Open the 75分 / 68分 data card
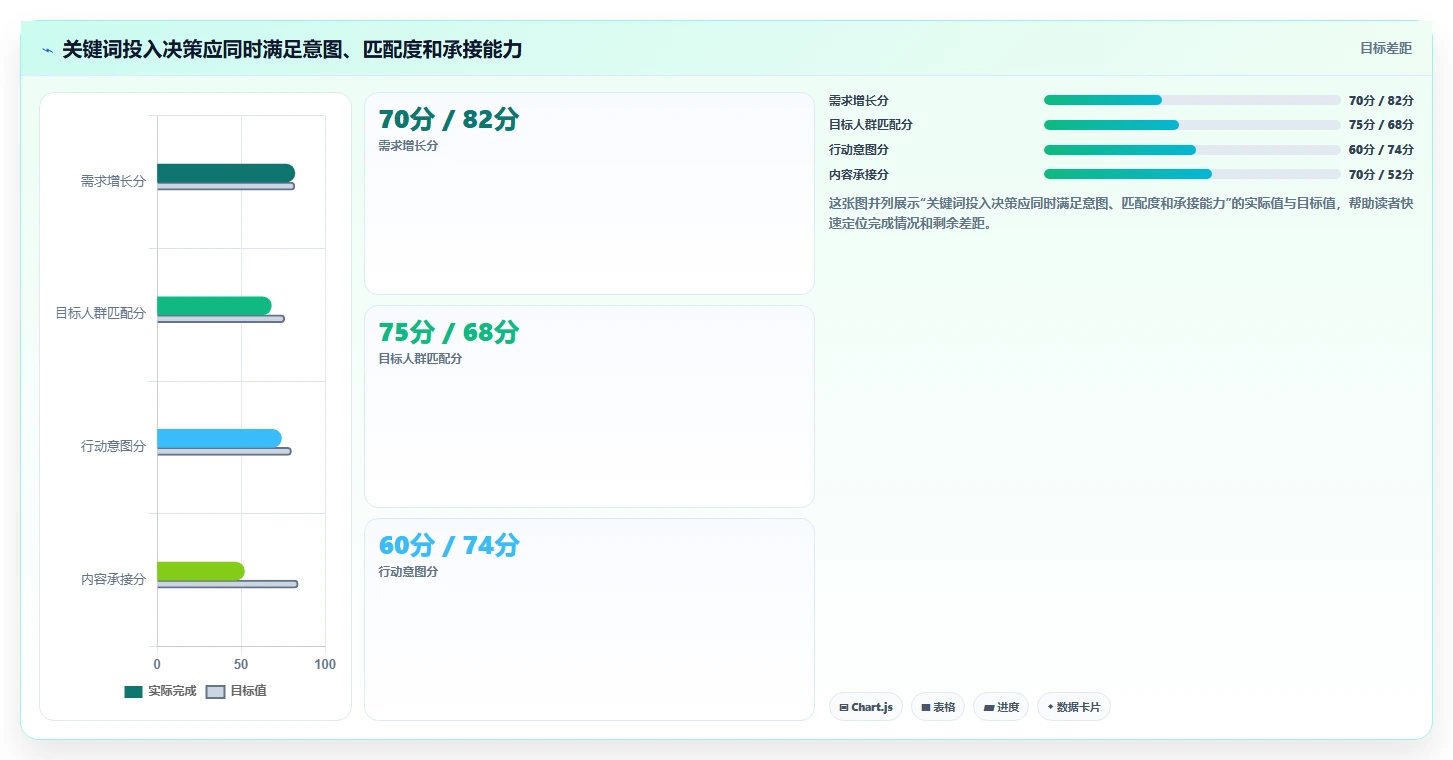 (x=589, y=407)
